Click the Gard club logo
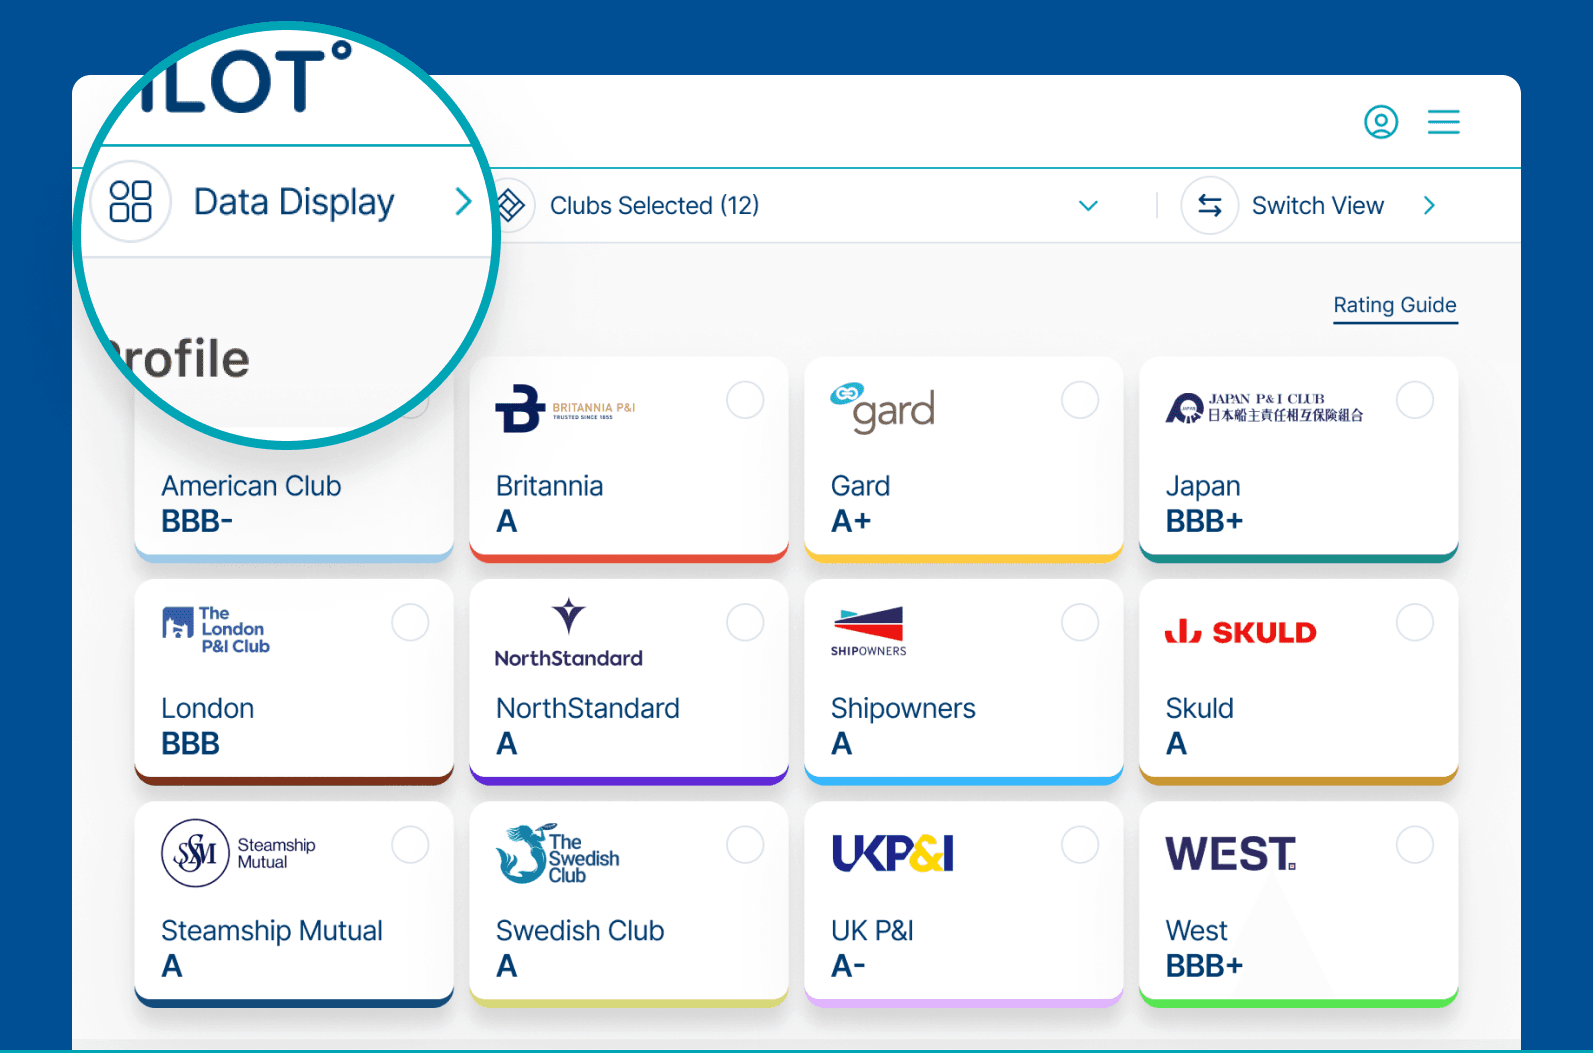The image size is (1593, 1053). [883, 407]
